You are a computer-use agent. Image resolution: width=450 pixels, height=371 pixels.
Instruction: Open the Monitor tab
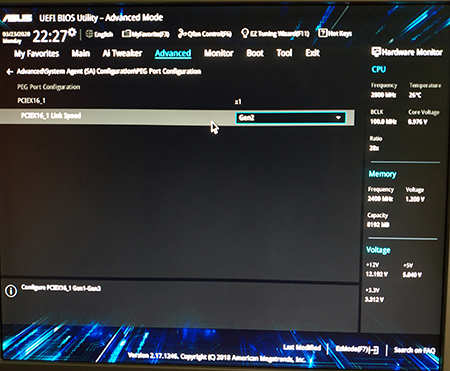pos(219,53)
